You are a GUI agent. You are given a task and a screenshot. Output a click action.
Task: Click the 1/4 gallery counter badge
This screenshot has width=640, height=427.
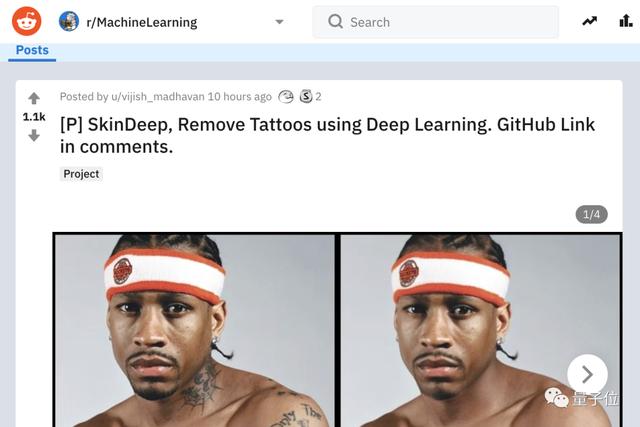tap(591, 214)
